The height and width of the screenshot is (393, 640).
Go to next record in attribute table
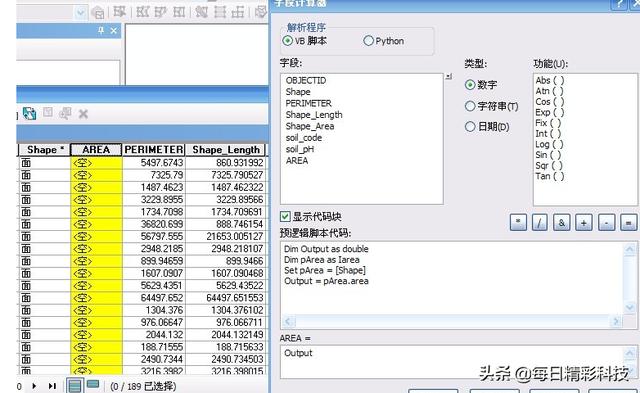coord(34,386)
